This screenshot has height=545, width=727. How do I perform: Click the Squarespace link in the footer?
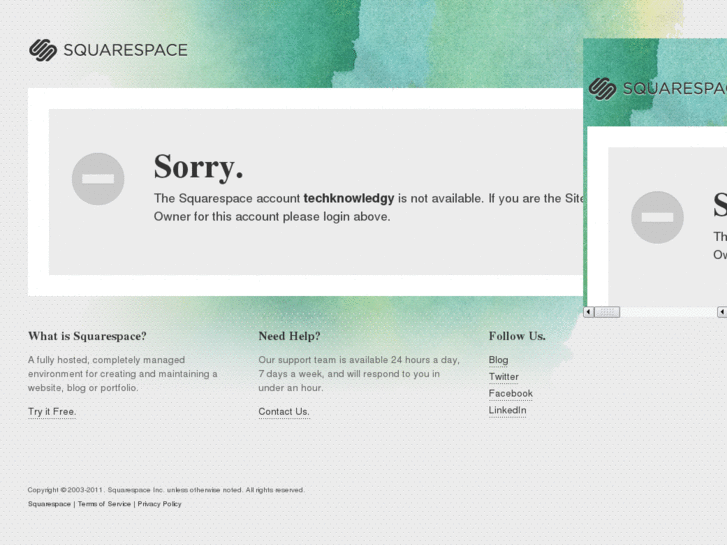pyautogui.click(x=49, y=504)
